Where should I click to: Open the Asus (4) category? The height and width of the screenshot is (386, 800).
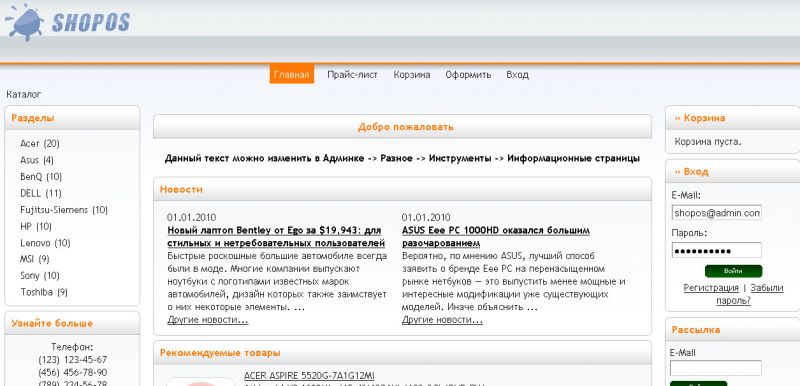37,160
